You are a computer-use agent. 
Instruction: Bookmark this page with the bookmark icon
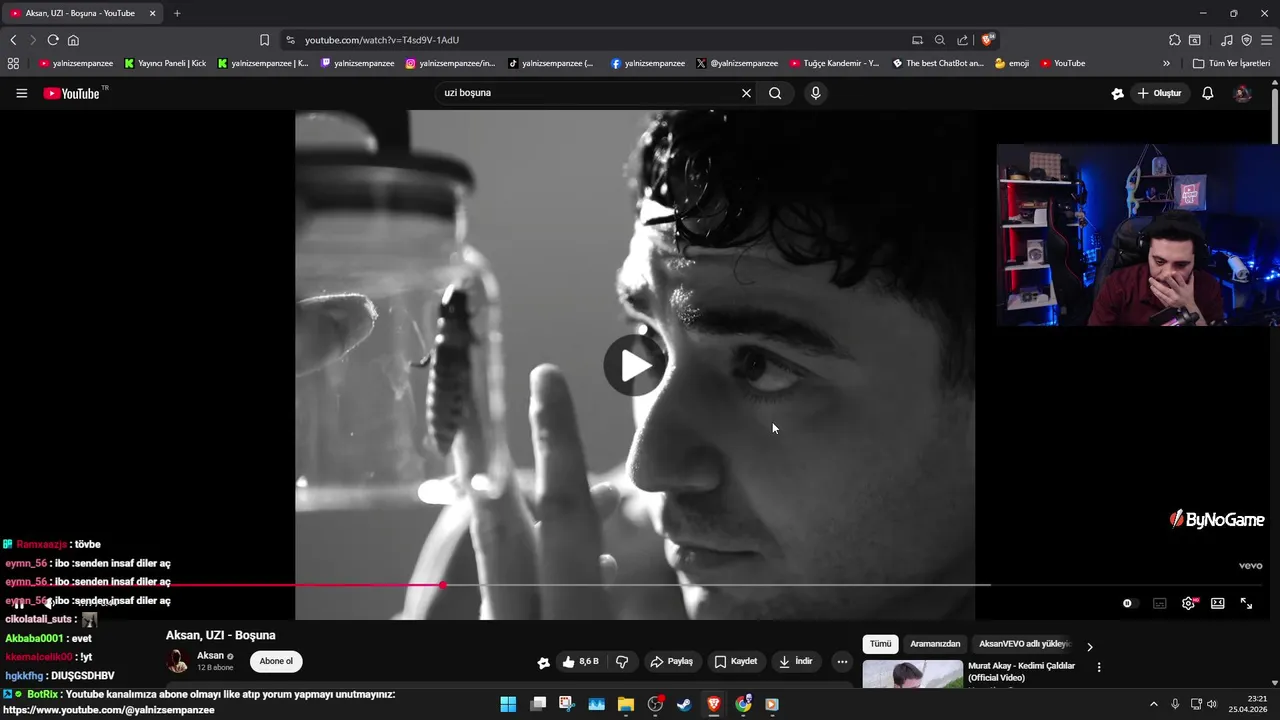[264, 40]
